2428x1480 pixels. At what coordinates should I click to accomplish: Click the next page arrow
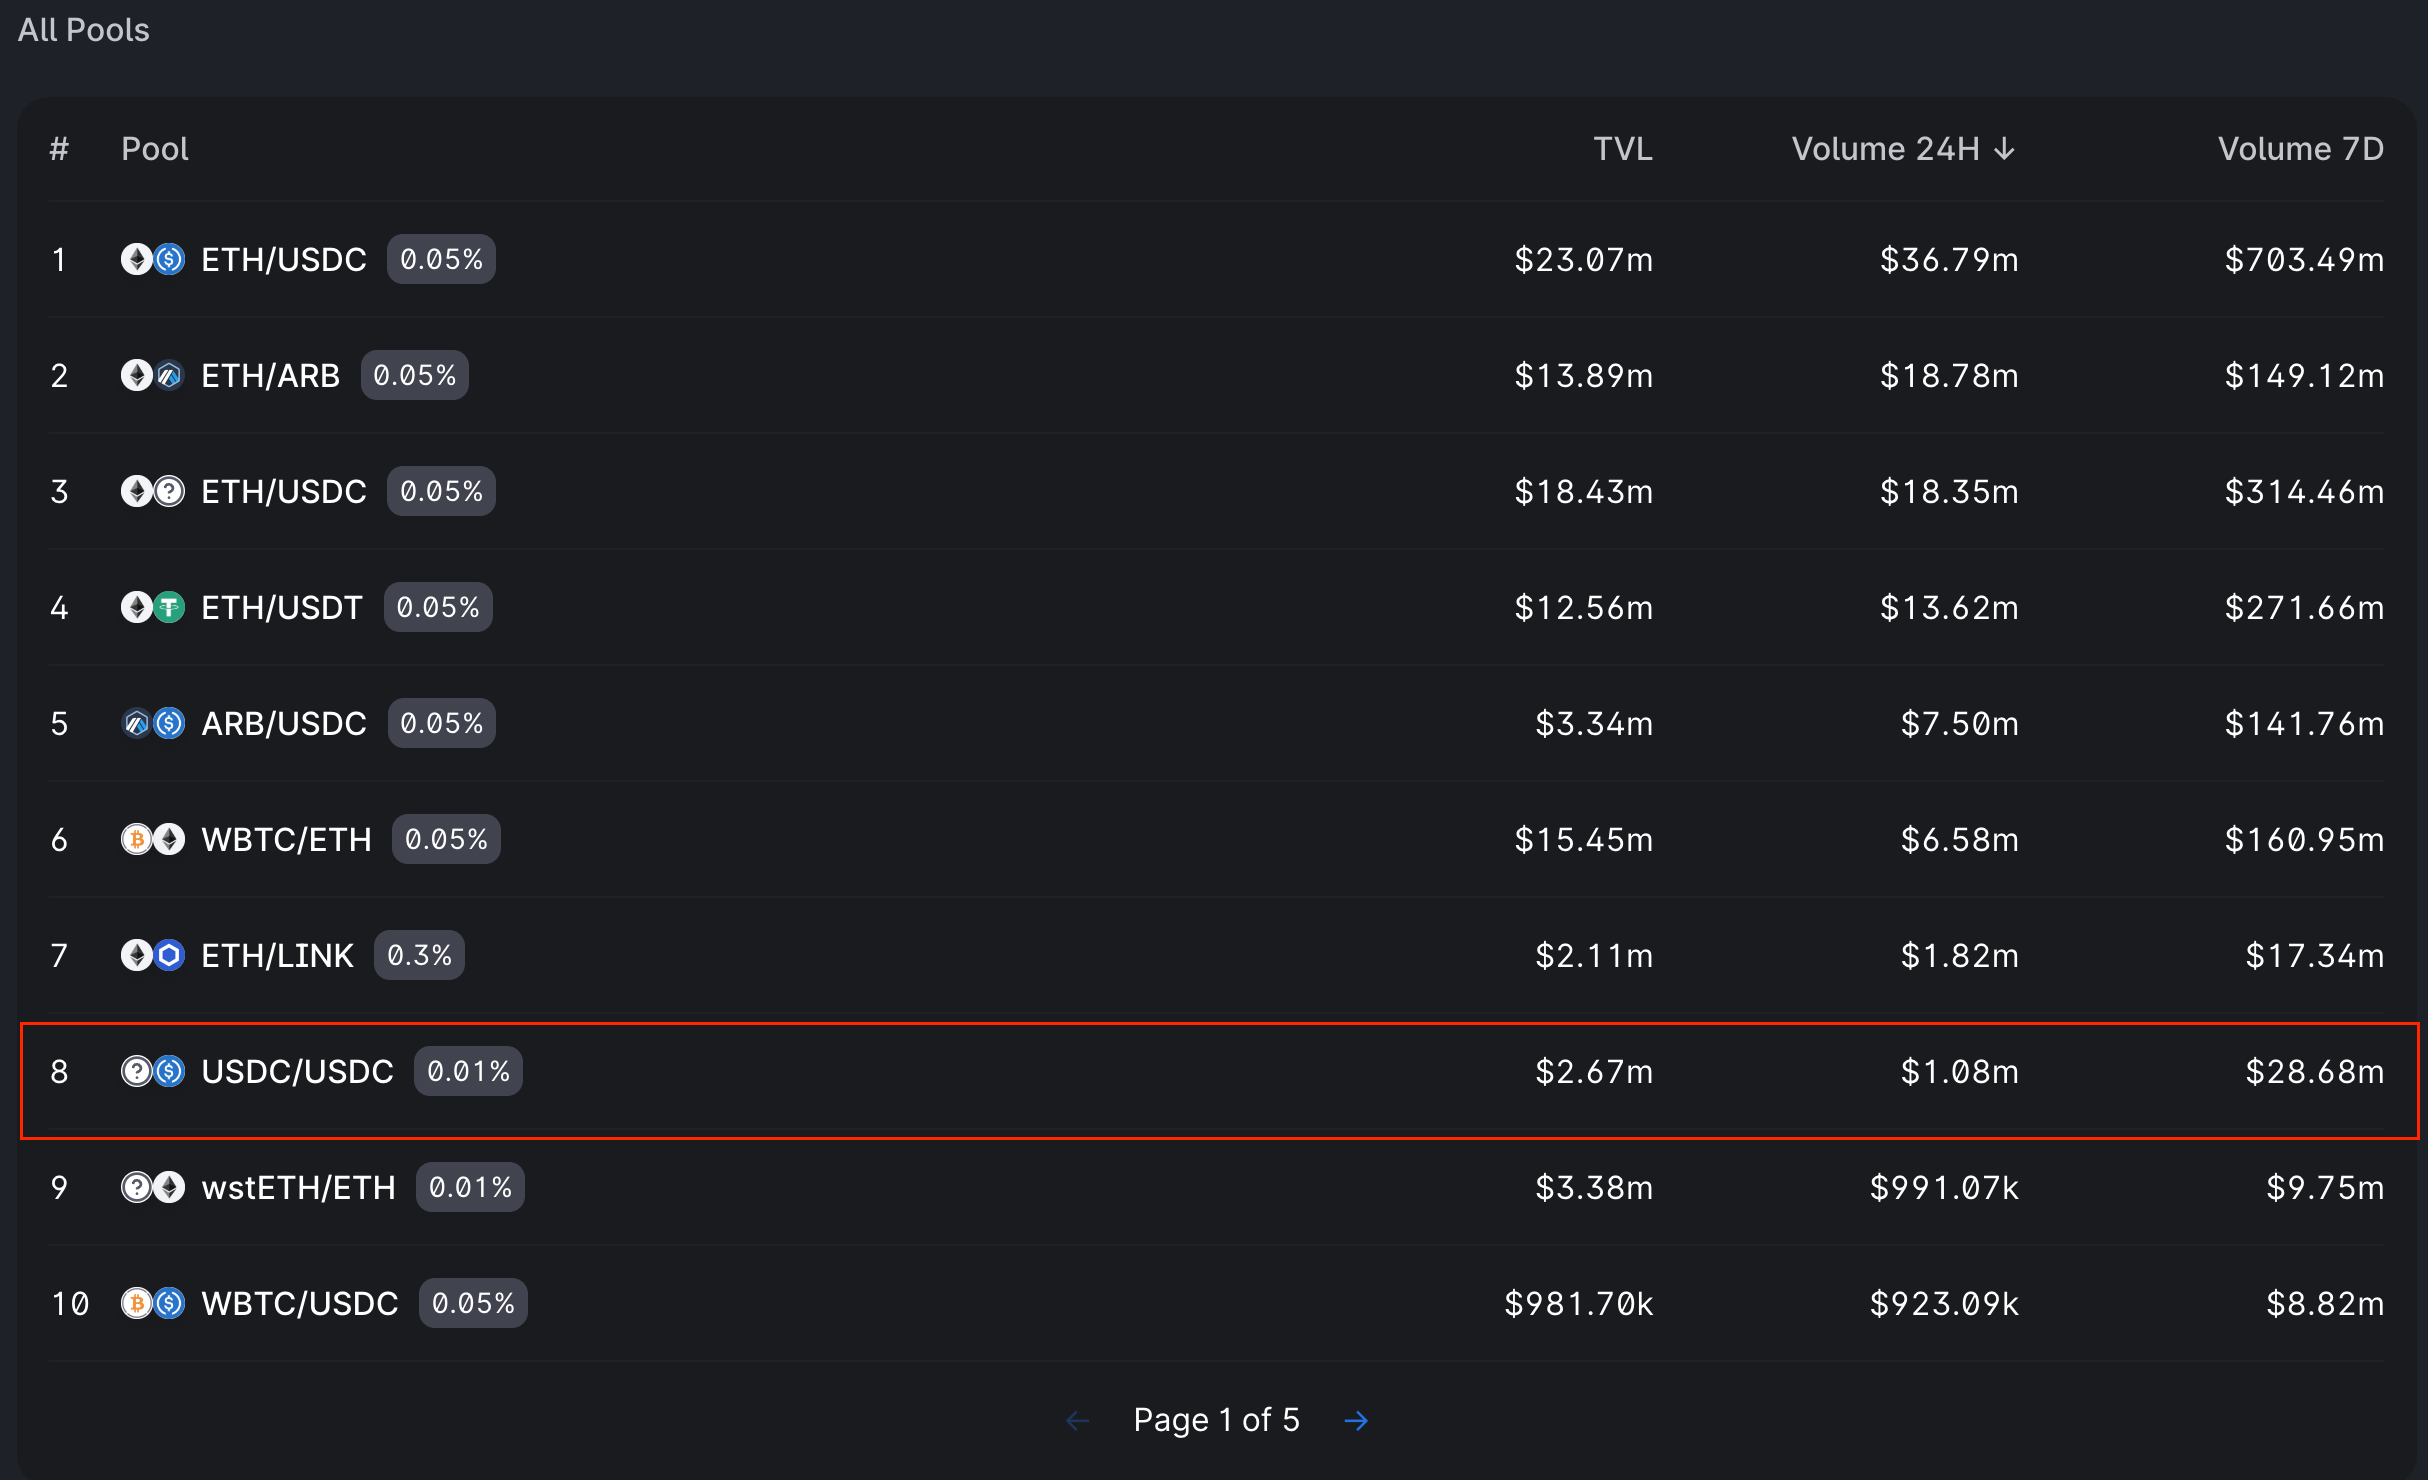pos(1356,1420)
